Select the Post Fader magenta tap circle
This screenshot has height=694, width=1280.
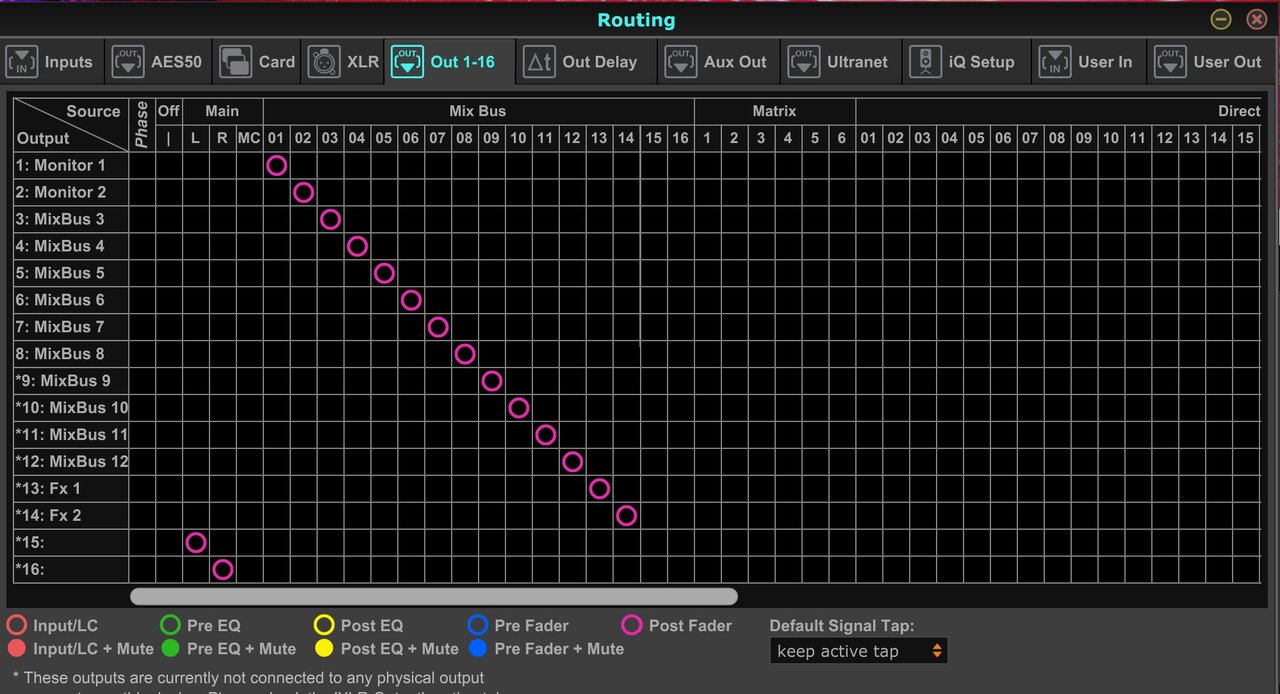click(x=632, y=625)
